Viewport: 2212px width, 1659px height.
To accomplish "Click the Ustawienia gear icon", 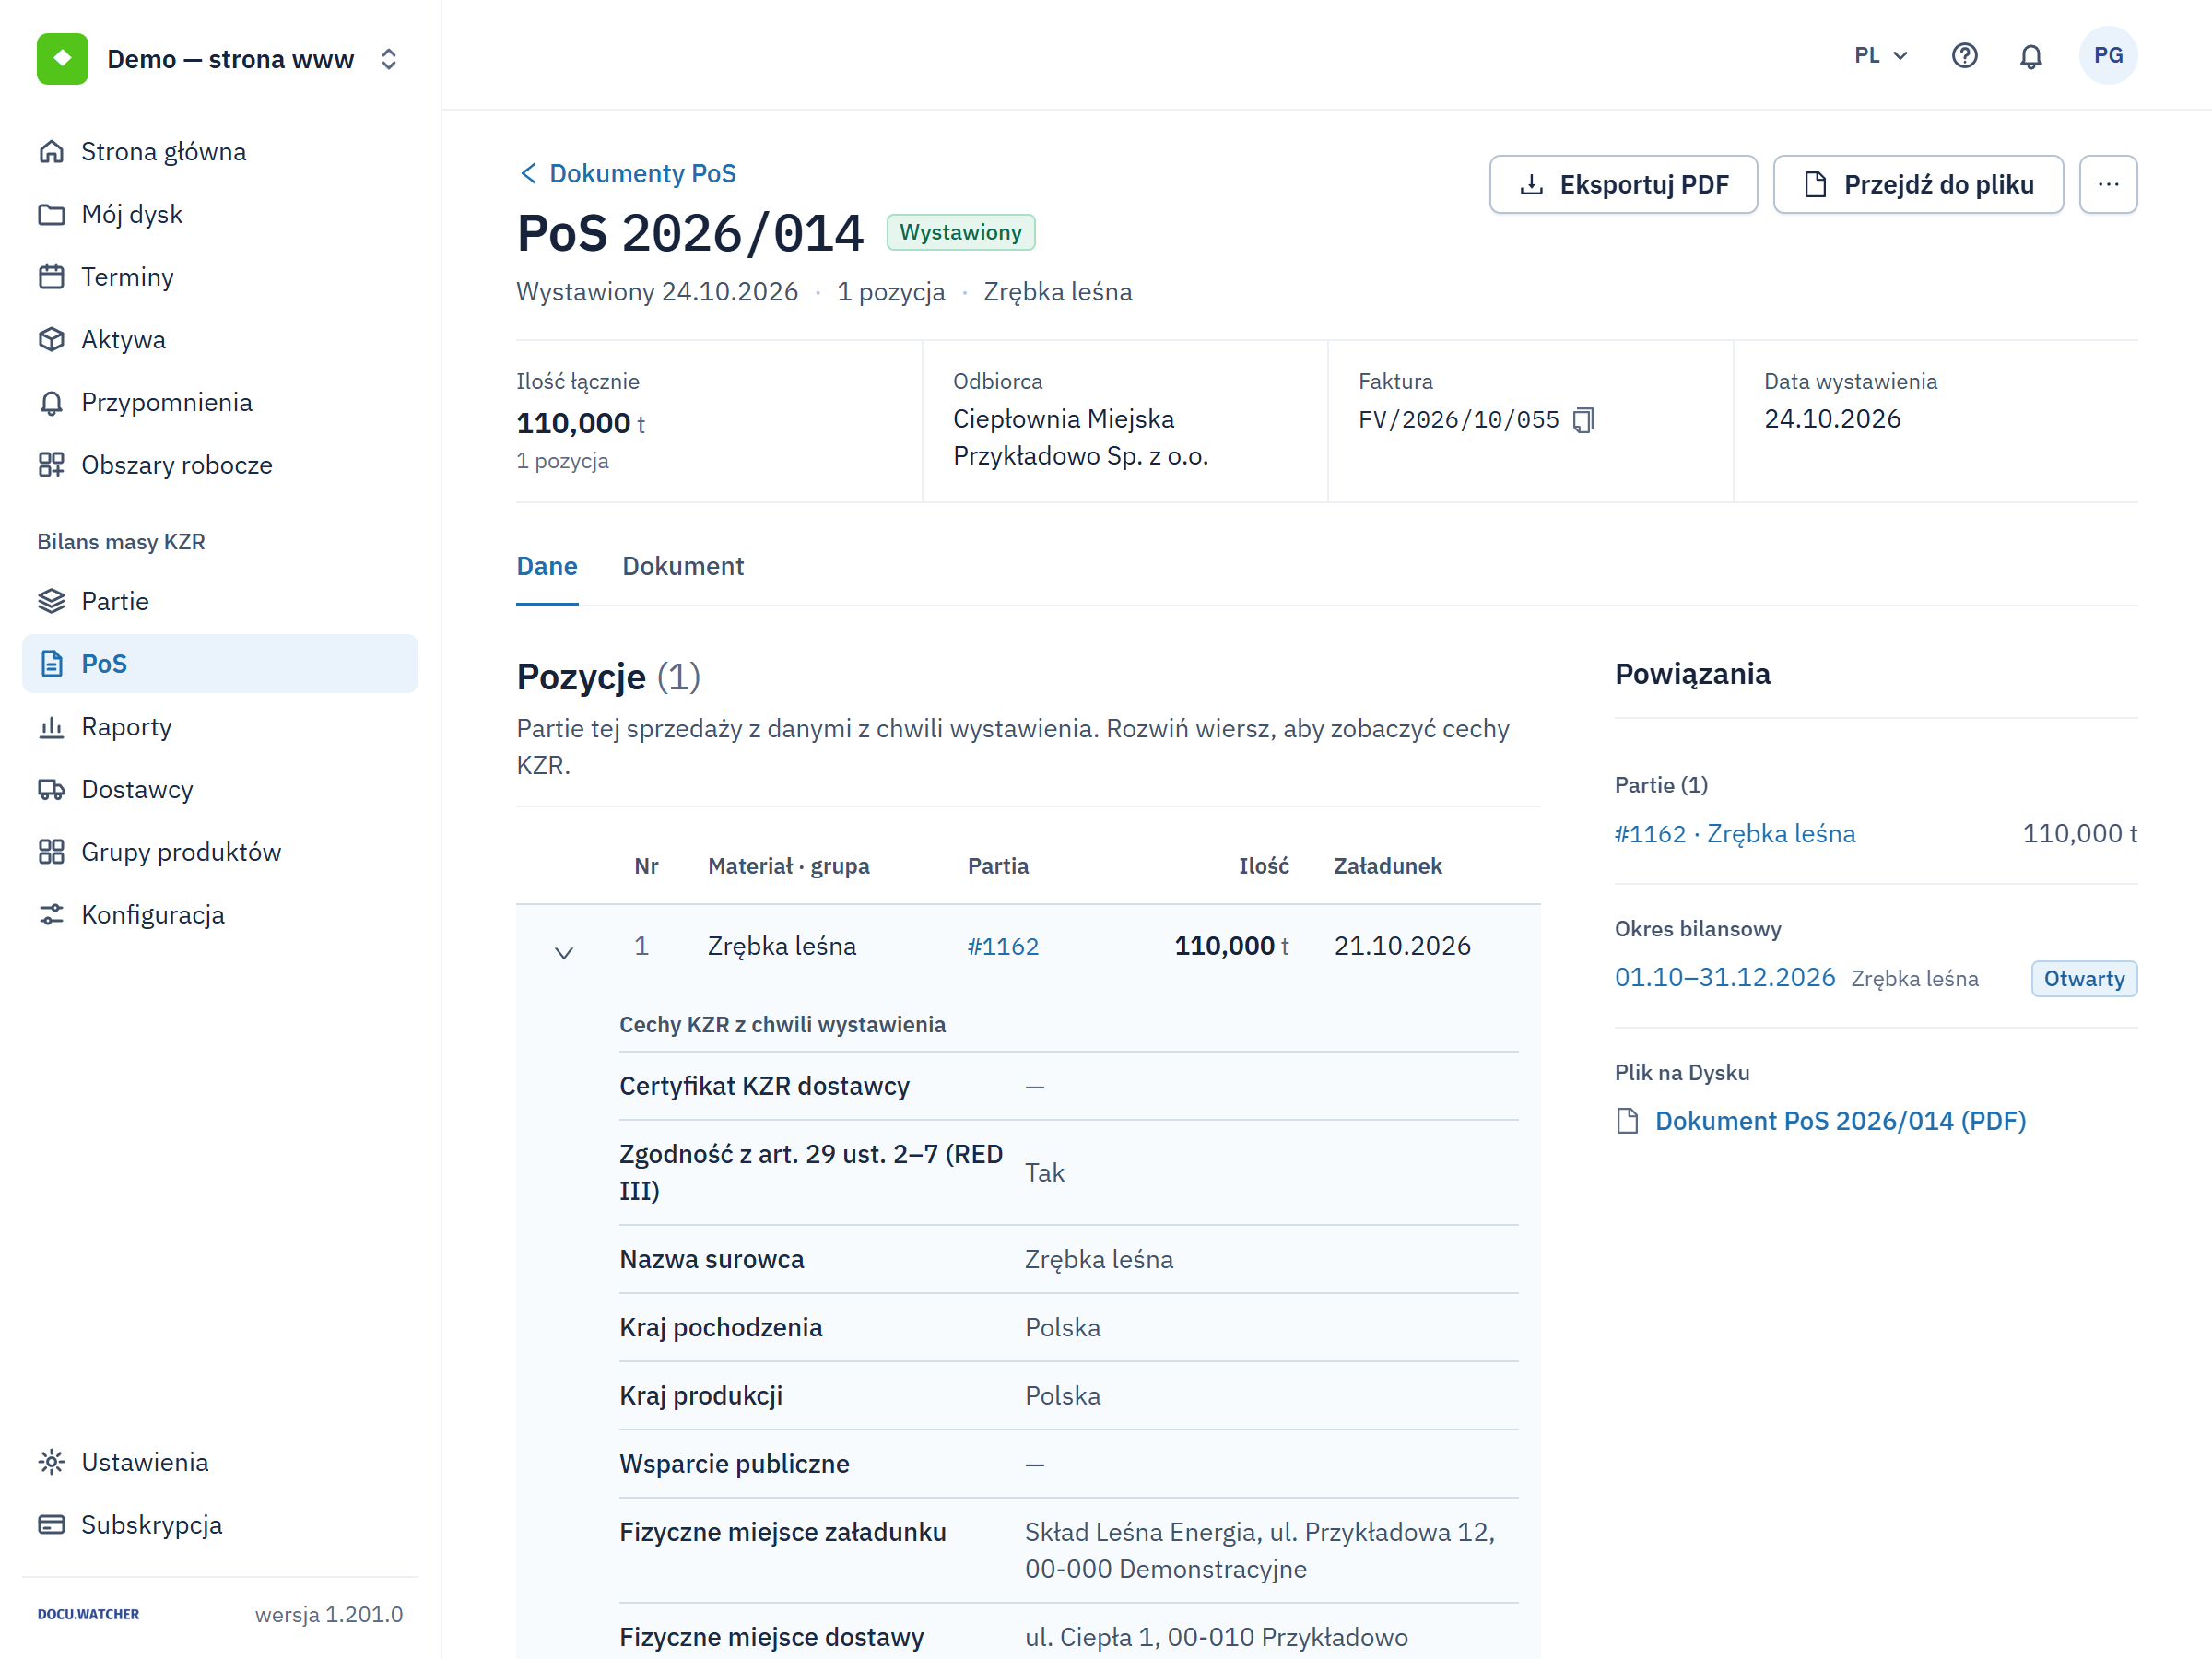I will (51, 1462).
